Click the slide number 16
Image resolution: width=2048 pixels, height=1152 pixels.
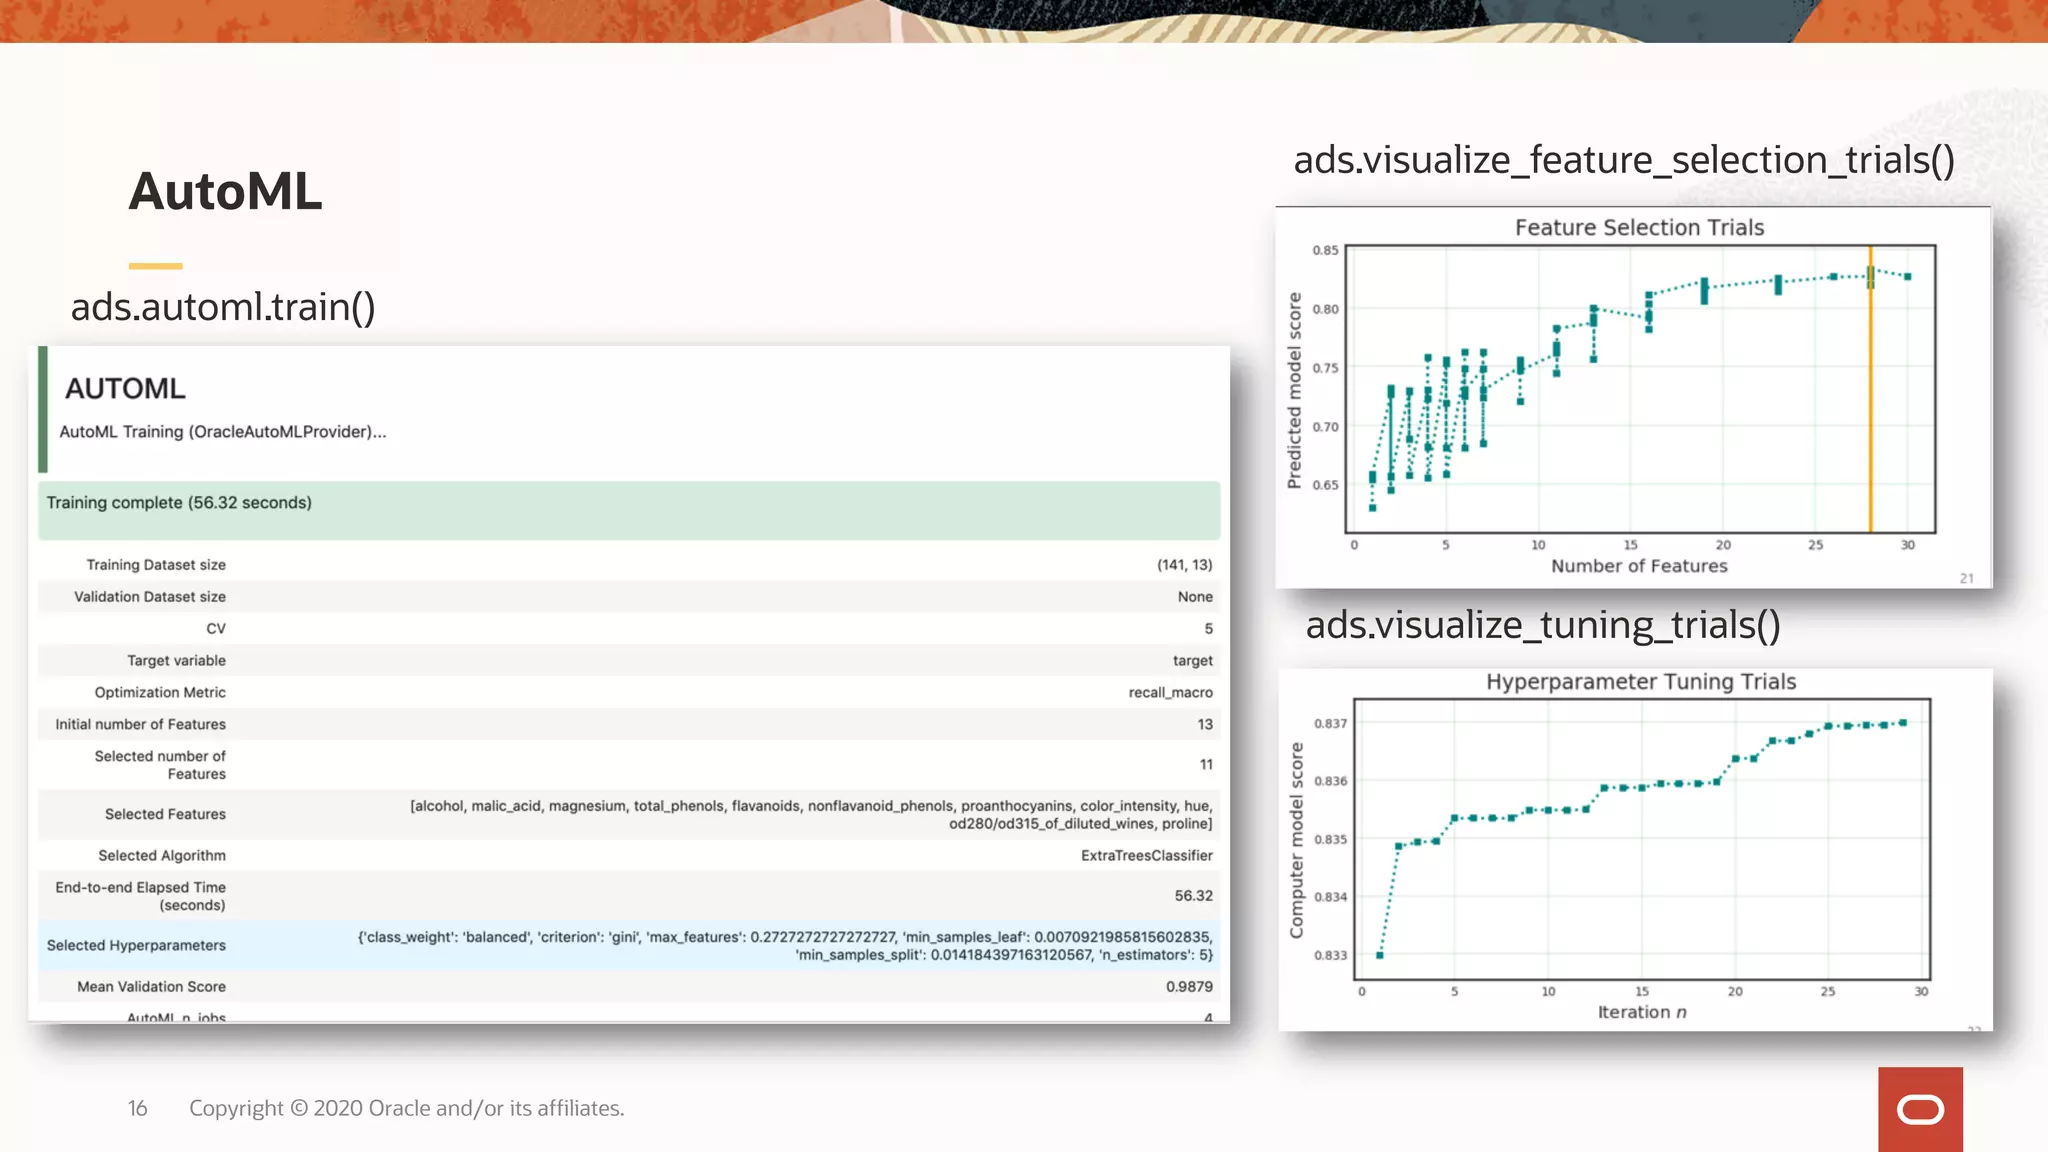138,1108
